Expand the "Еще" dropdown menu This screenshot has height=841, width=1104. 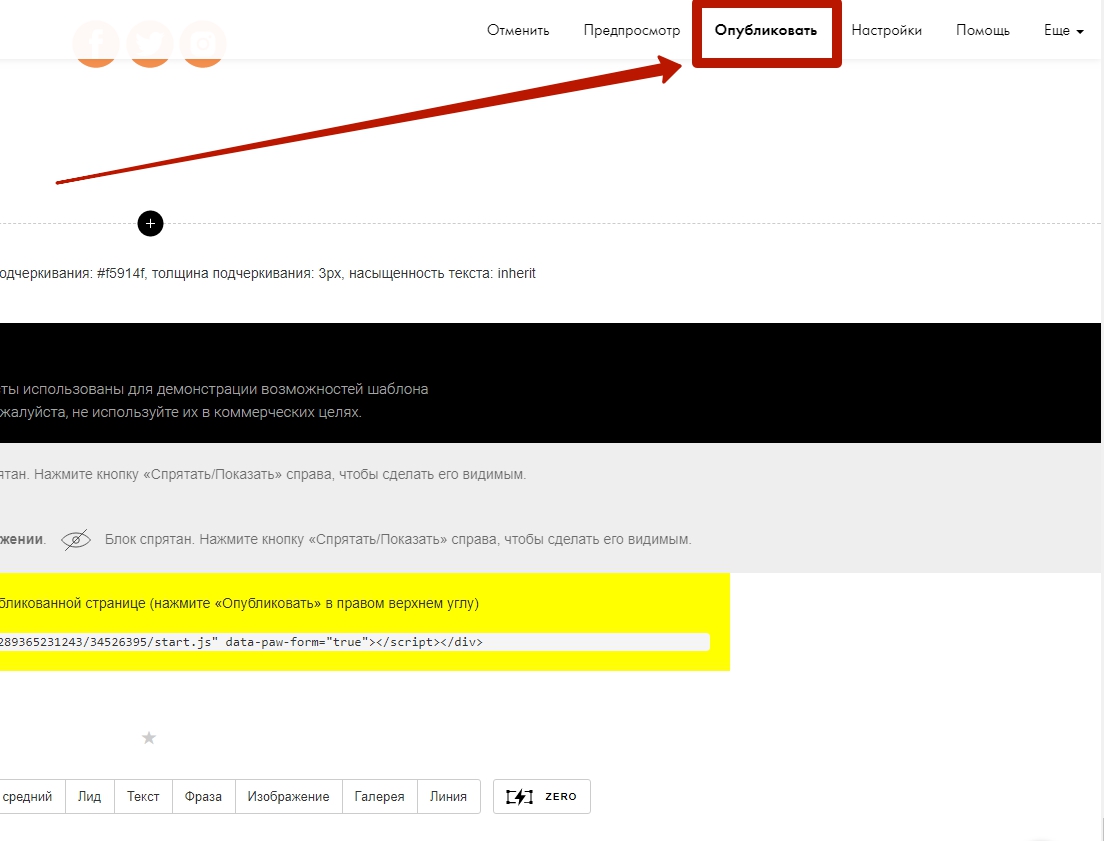(x=1063, y=31)
